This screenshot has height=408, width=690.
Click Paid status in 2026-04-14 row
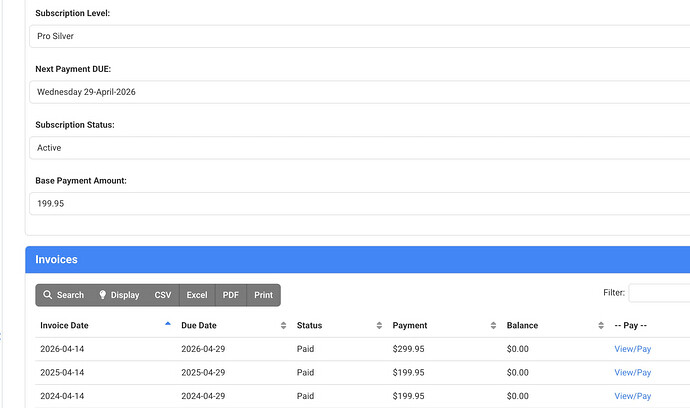pyautogui.click(x=305, y=349)
